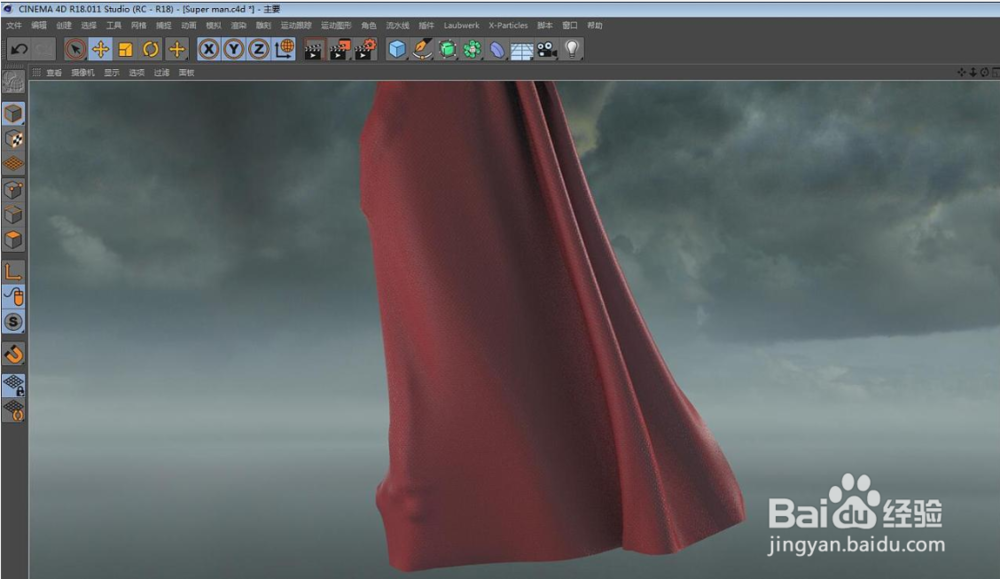Click the greyed Redo arrow icon

(43, 49)
